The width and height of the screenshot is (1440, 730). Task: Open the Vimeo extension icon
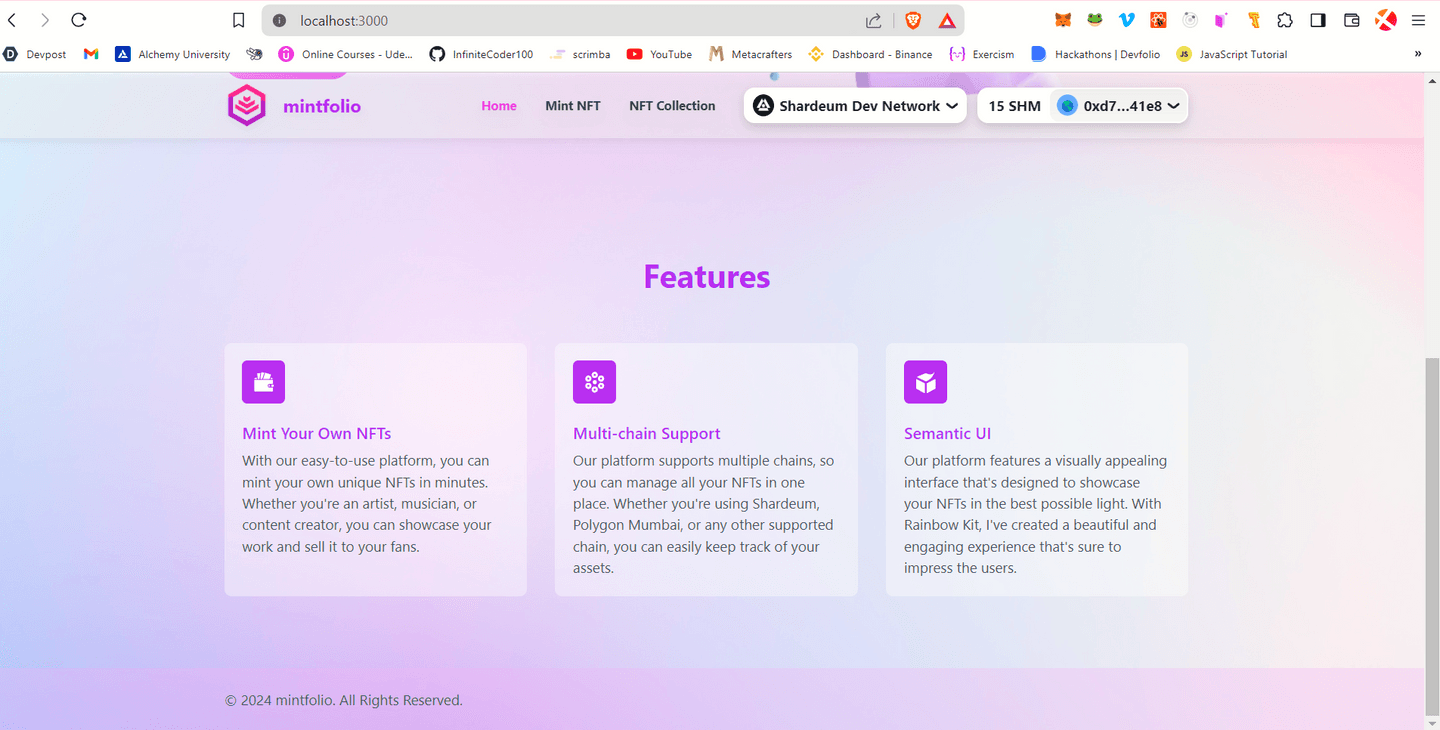tap(1127, 20)
